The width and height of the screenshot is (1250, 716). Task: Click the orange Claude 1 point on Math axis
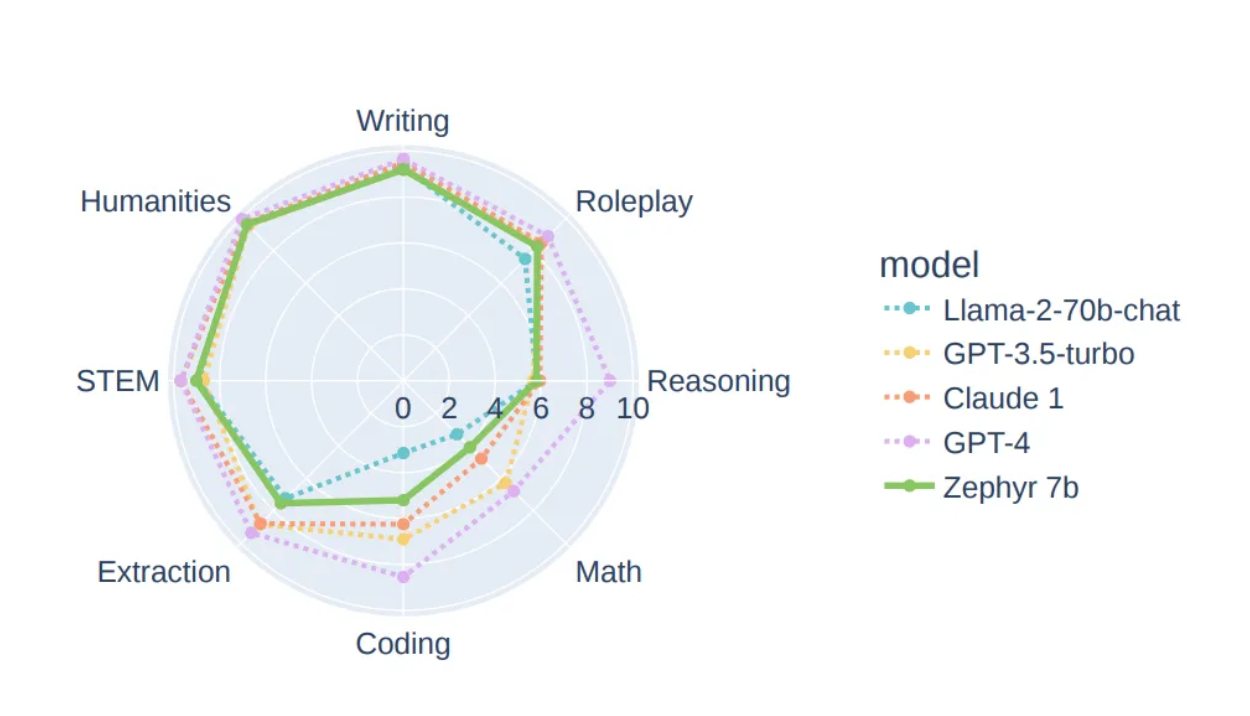point(481,459)
